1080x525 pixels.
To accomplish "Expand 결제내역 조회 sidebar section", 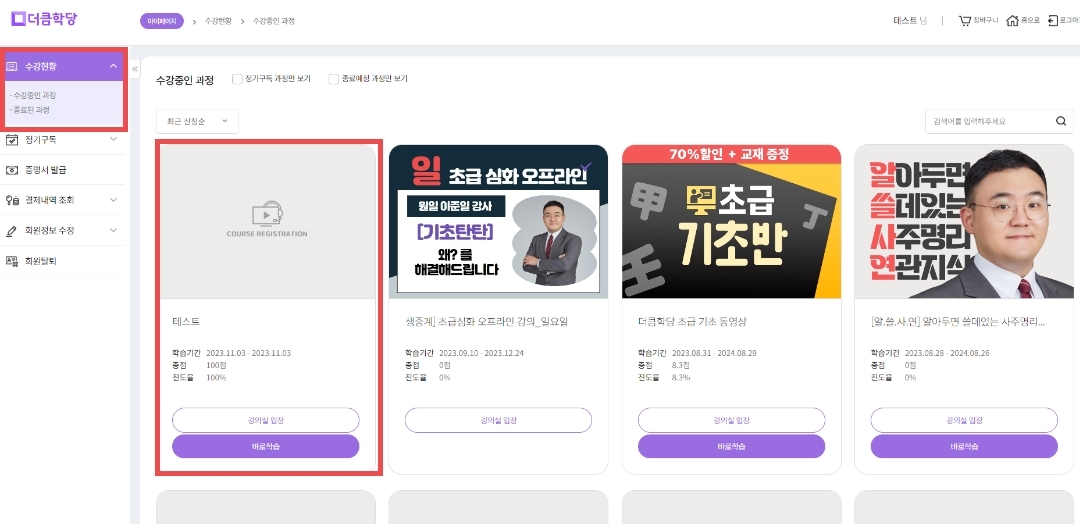I will pos(63,200).
